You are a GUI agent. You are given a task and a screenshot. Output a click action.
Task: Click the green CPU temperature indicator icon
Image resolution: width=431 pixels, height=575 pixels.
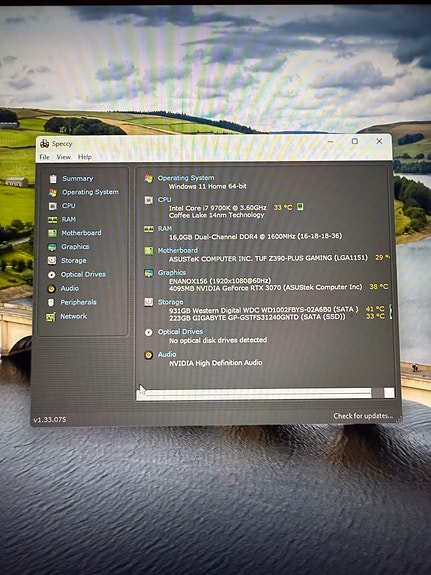300,207
